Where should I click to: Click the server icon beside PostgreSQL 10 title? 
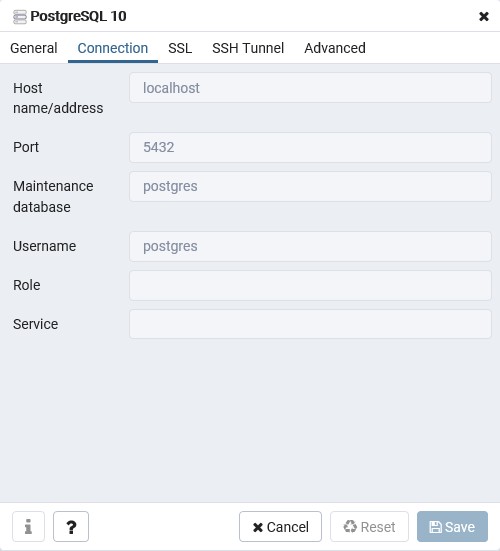(20, 17)
